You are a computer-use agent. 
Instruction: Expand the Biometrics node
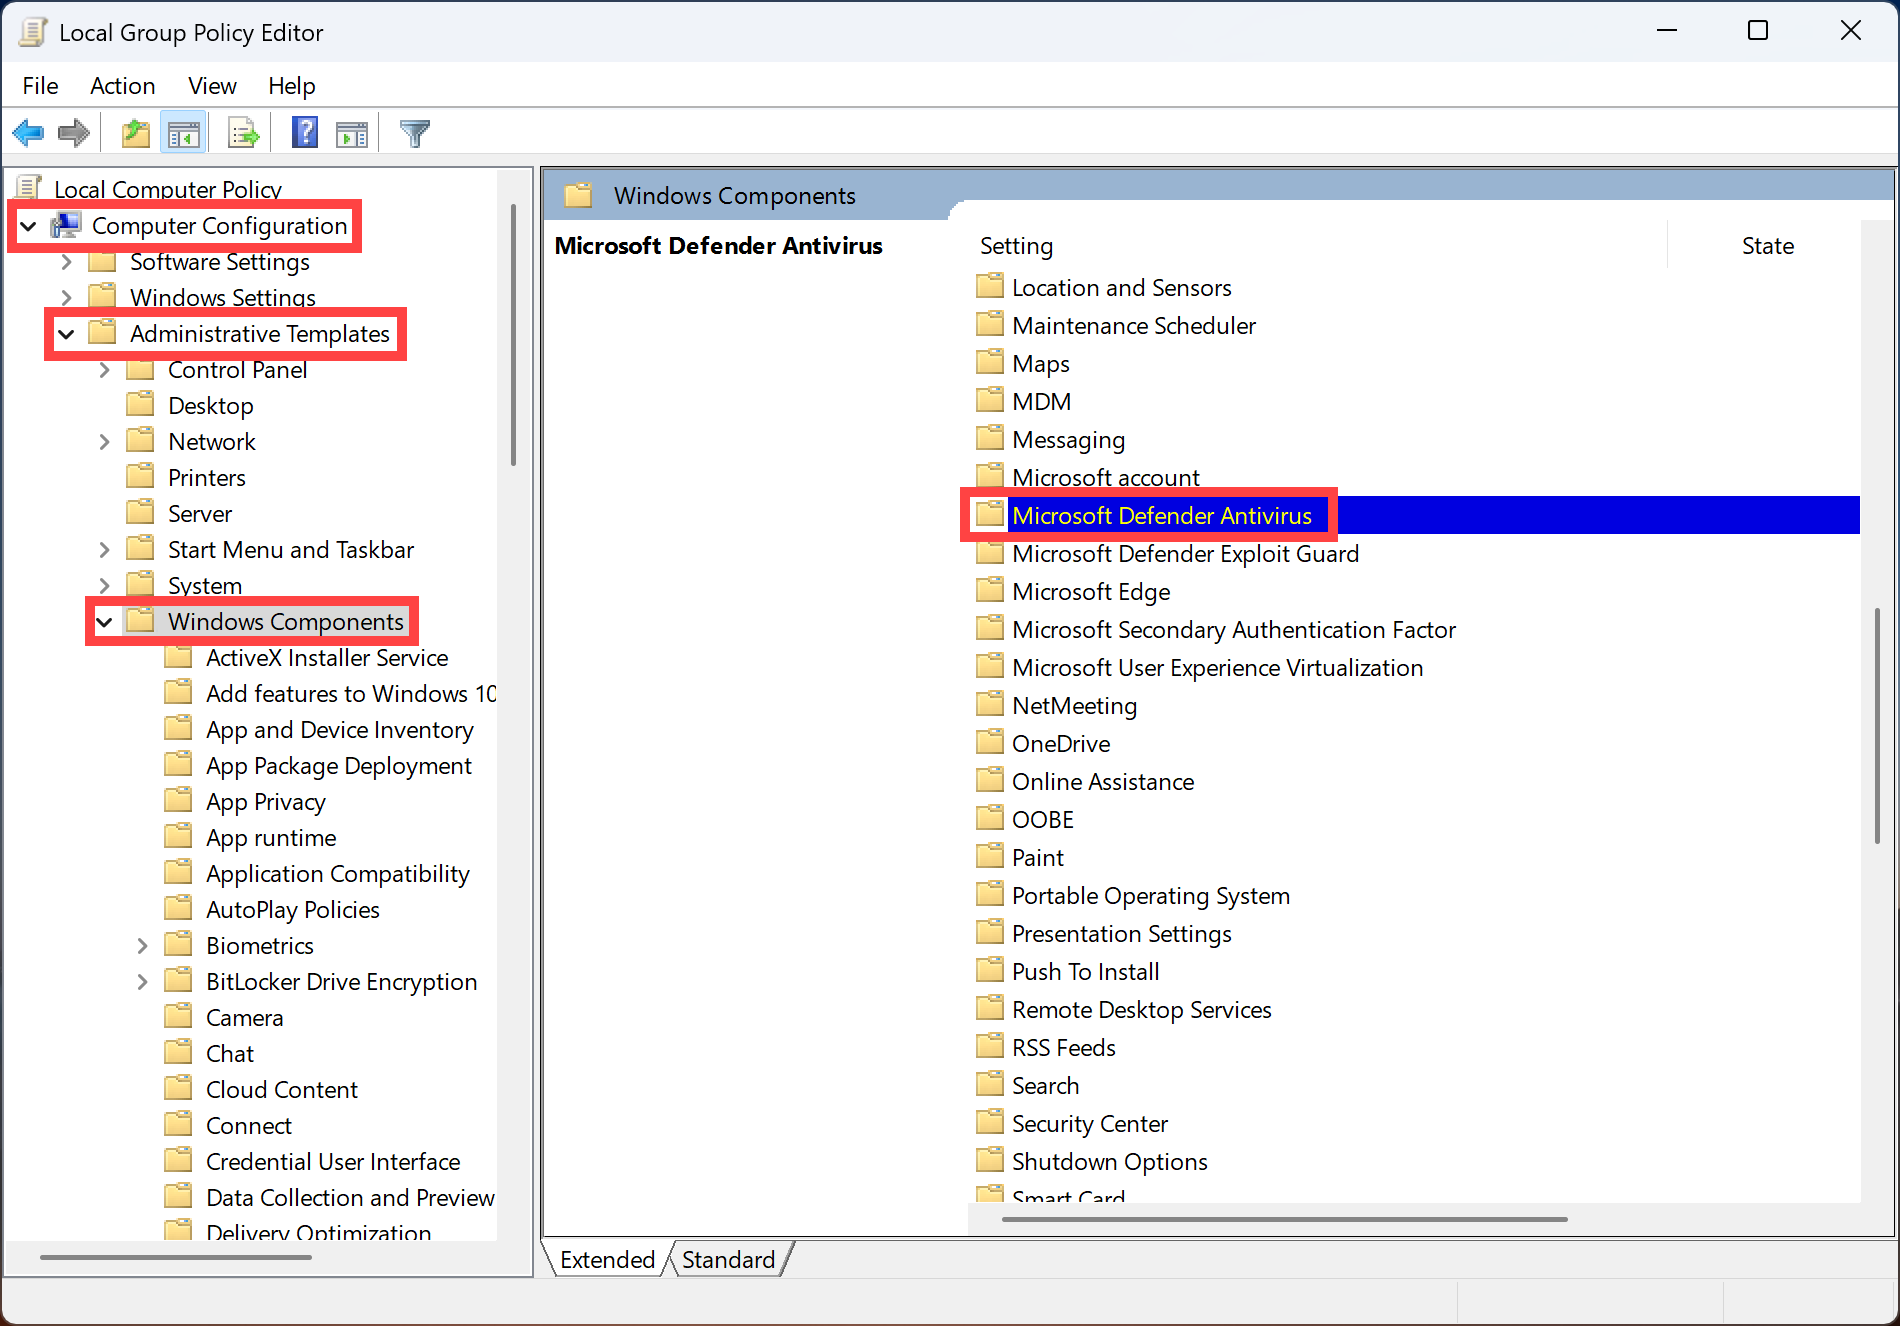click(142, 946)
